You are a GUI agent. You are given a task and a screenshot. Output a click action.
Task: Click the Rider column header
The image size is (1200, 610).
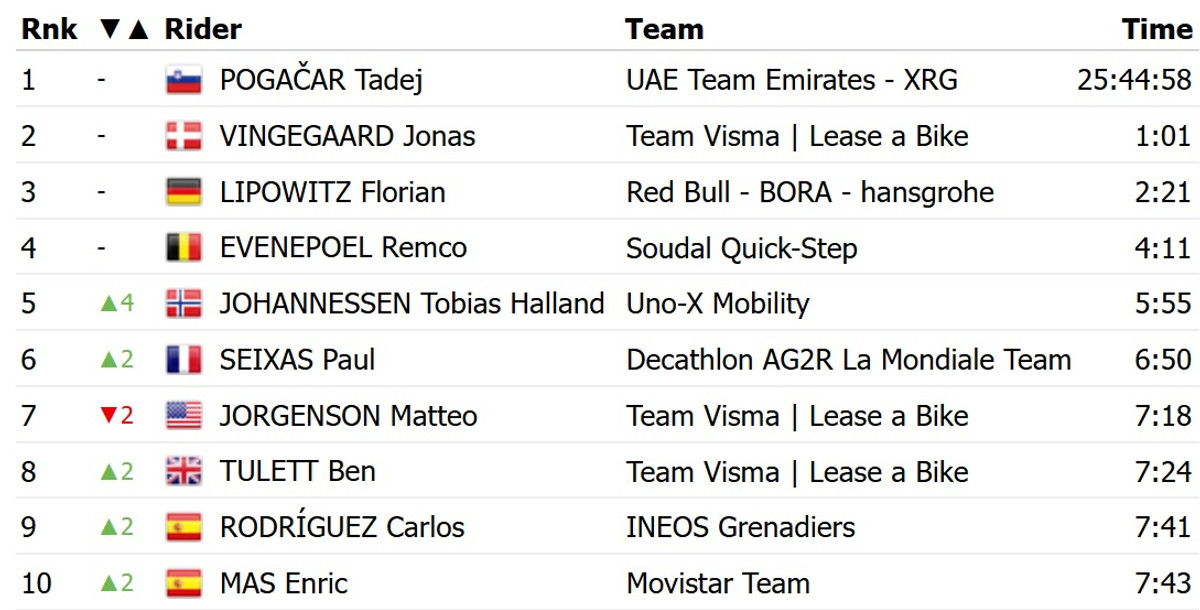click(203, 30)
